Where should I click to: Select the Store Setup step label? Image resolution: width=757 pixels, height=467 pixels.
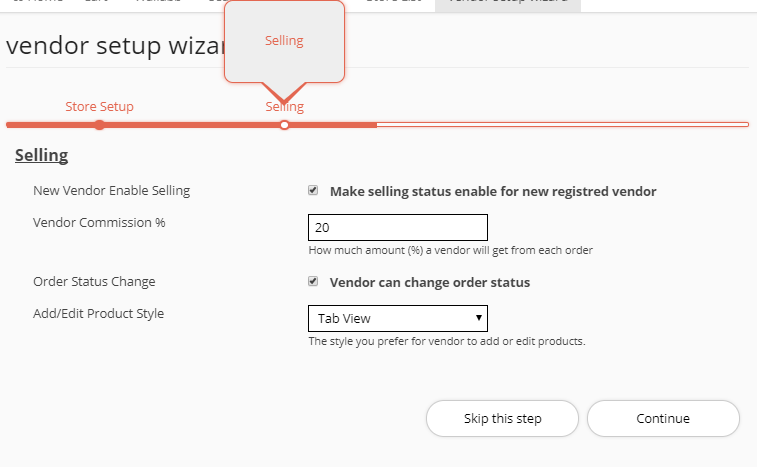pyautogui.click(x=99, y=106)
